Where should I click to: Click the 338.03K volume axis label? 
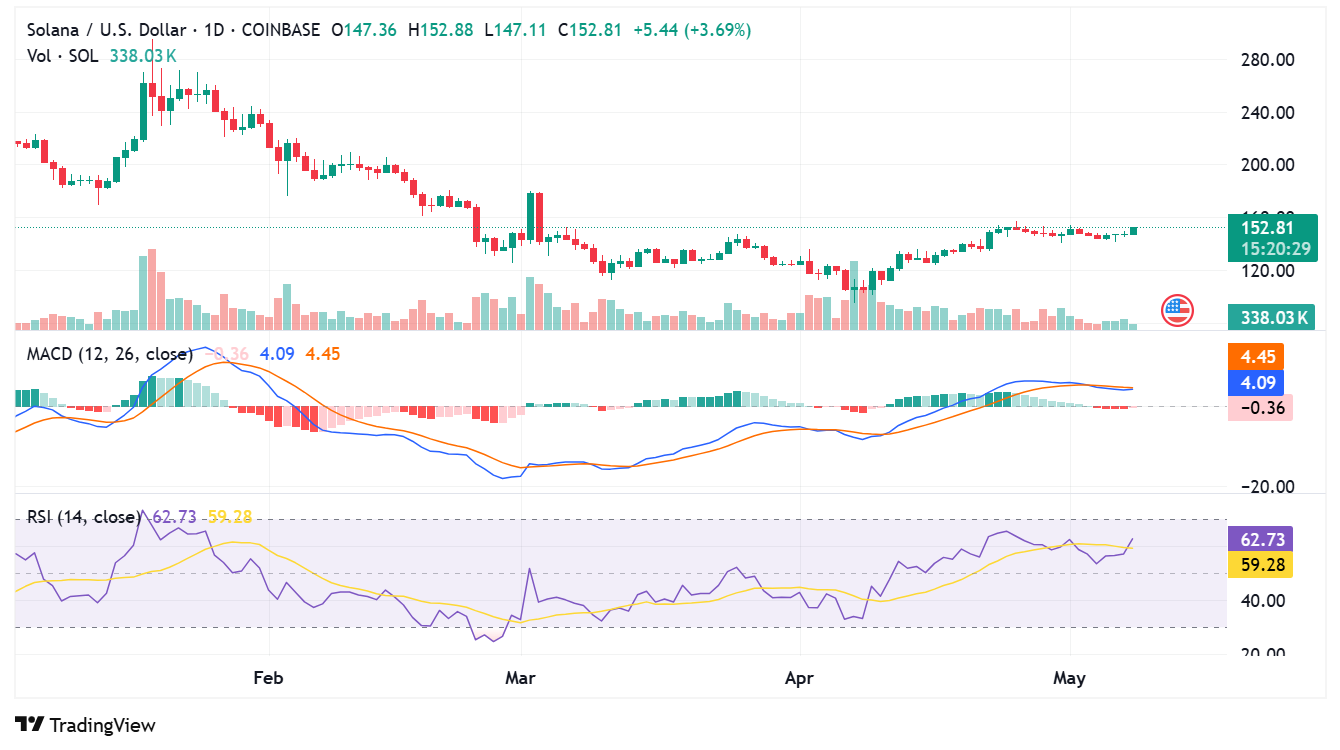point(1273,318)
